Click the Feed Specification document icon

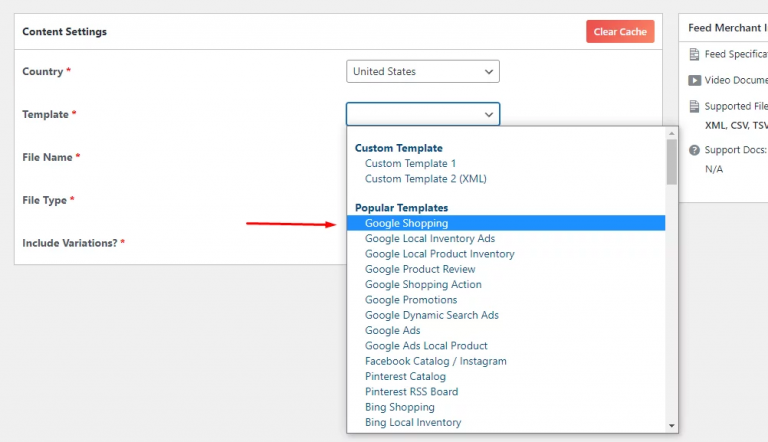pyautogui.click(x=695, y=54)
